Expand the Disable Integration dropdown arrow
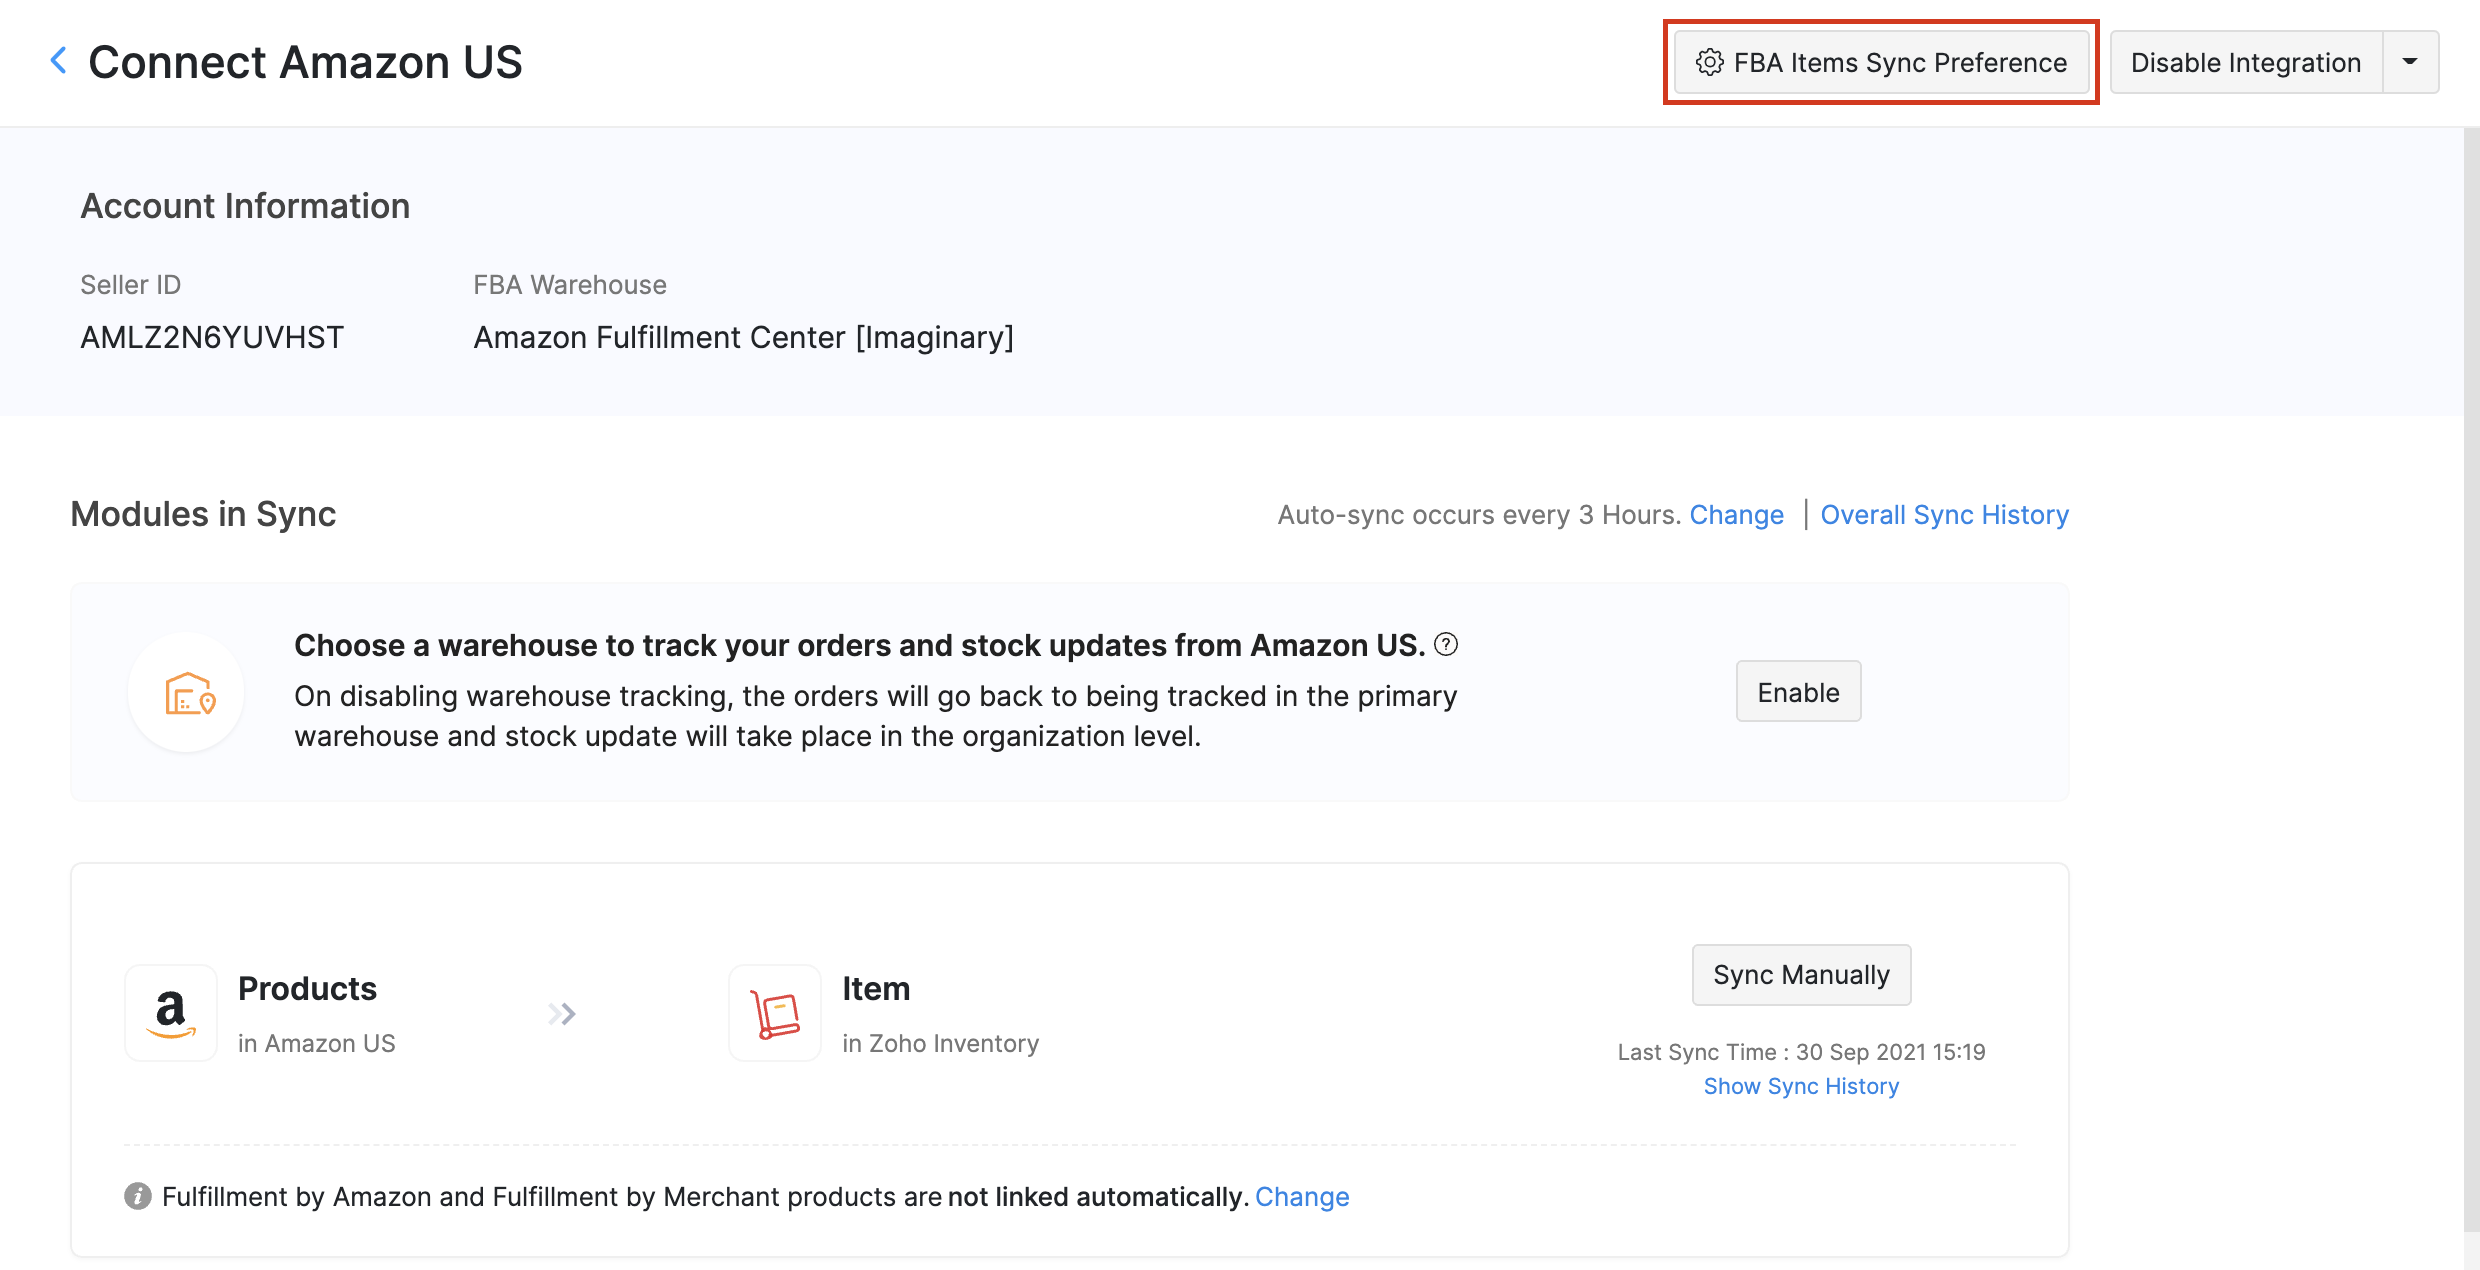 click(2410, 62)
